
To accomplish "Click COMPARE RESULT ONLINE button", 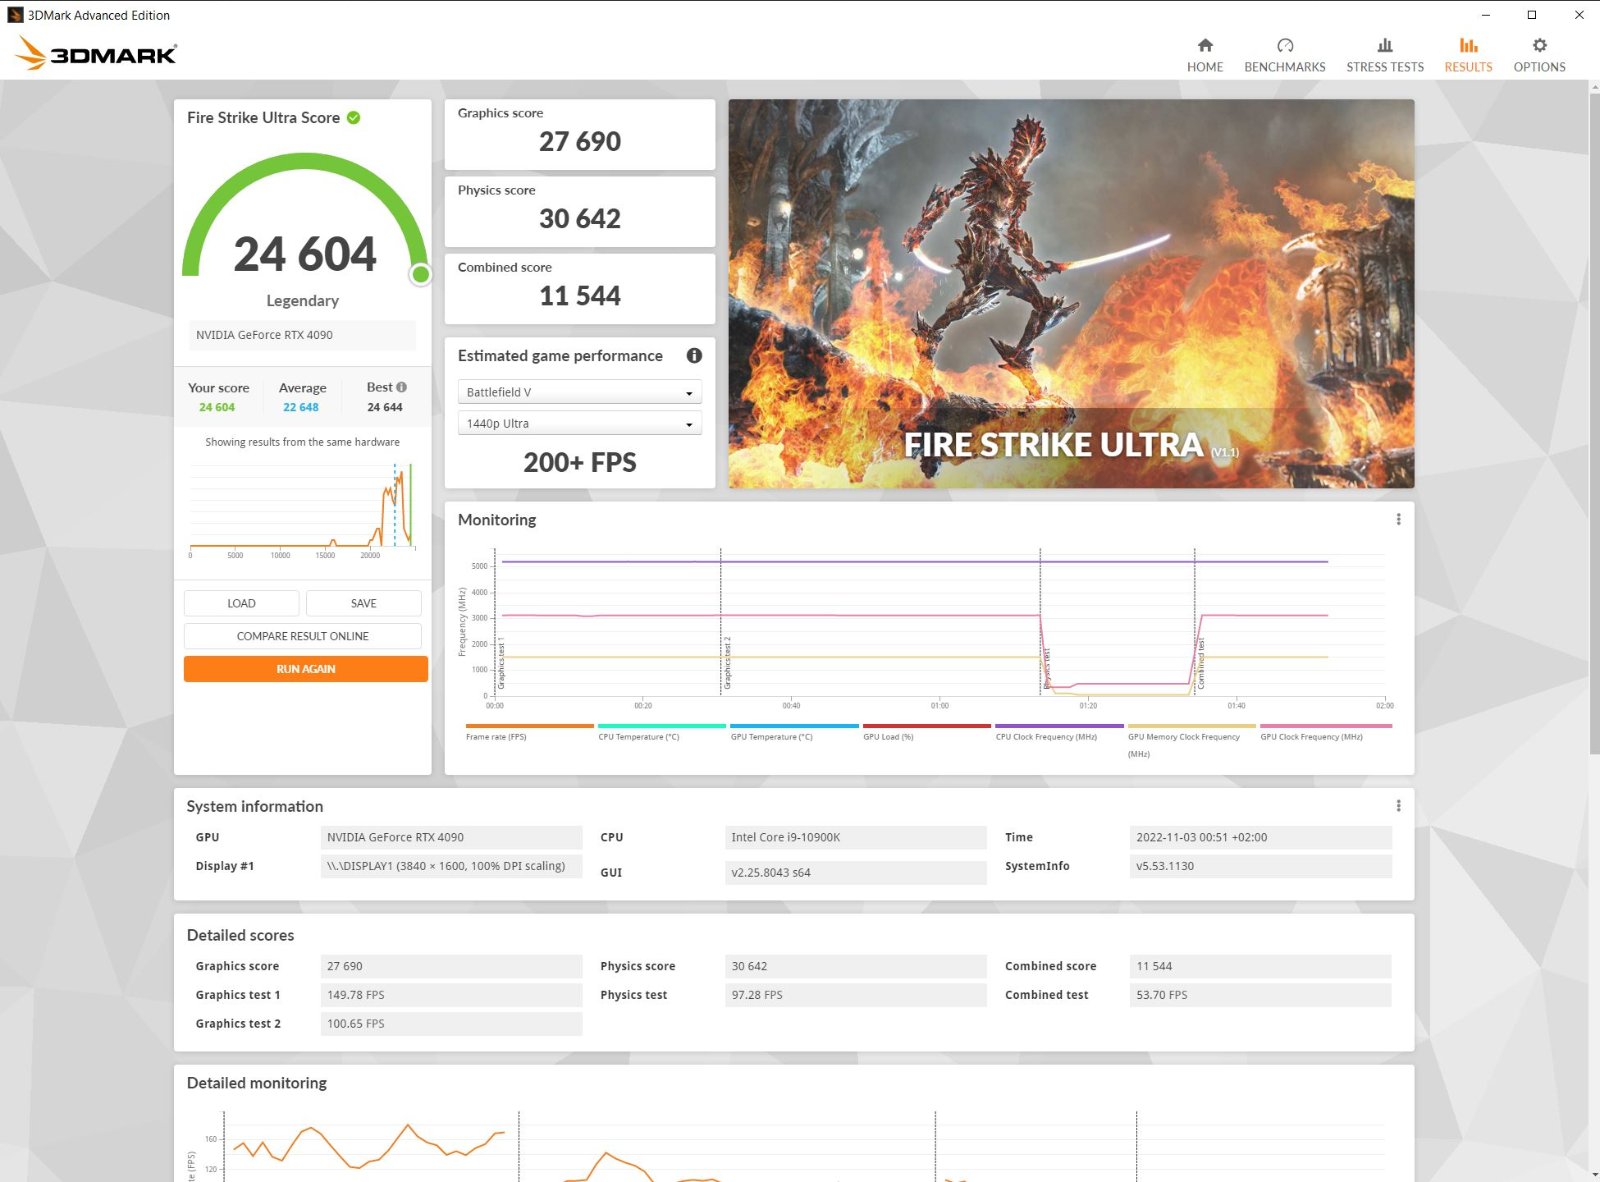I will click(x=302, y=636).
